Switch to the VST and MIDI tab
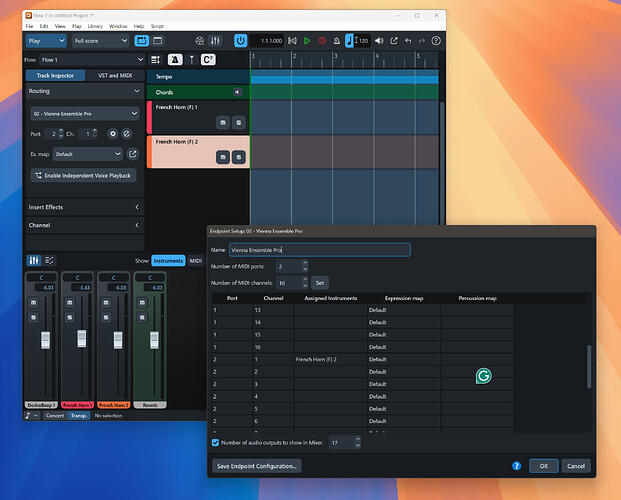Image resolution: width=621 pixels, height=500 pixels. (x=115, y=75)
